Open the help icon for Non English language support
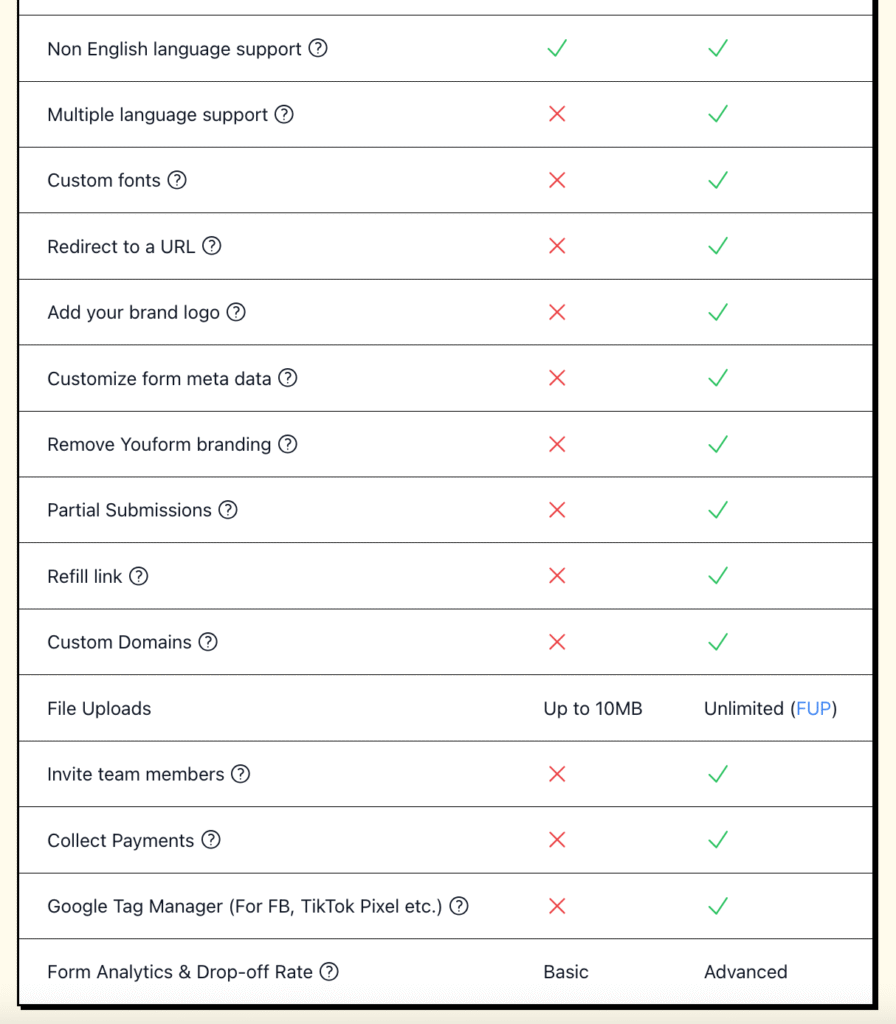 tap(317, 48)
